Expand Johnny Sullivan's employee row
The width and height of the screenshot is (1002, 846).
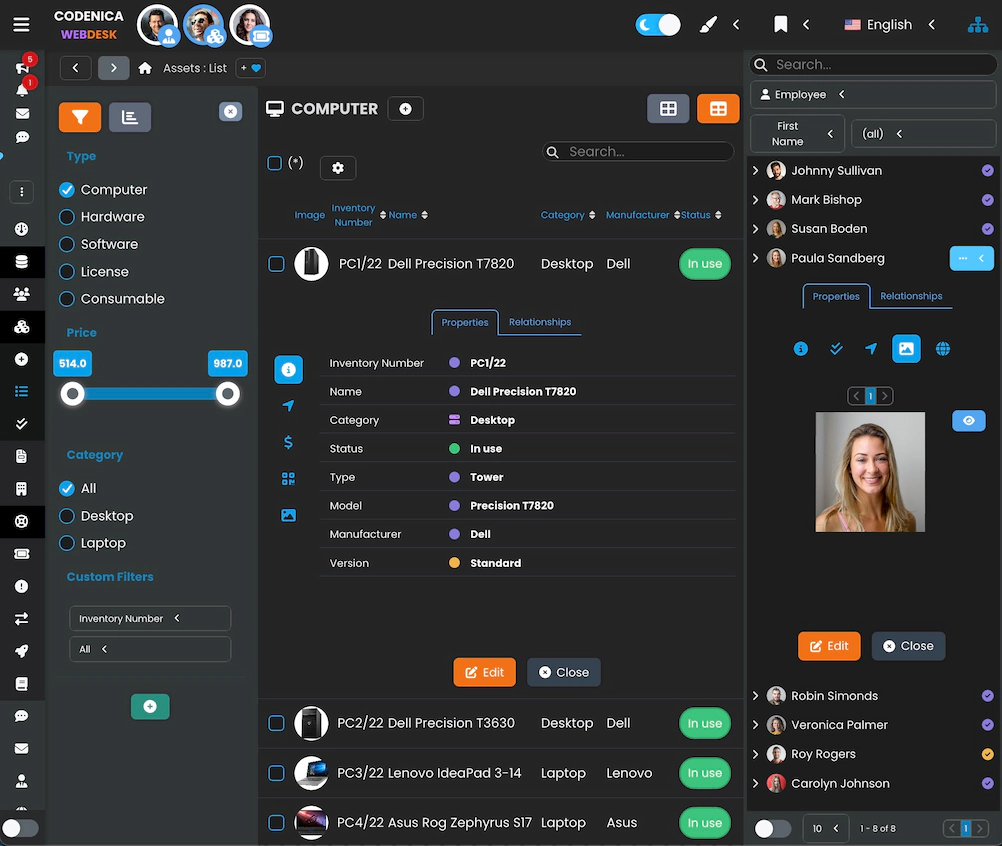(x=757, y=170)
